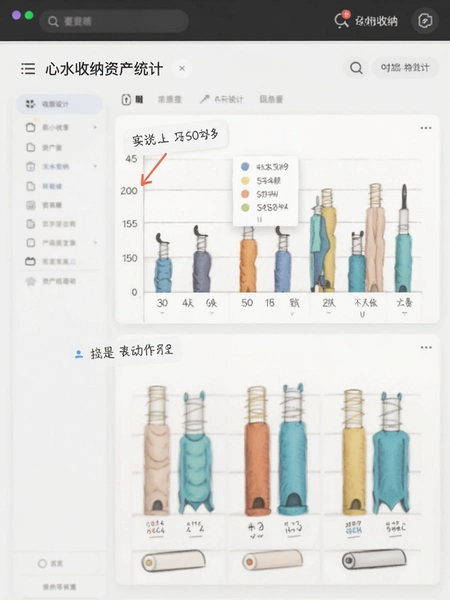Click the y-axis value 45

[131, 159]
